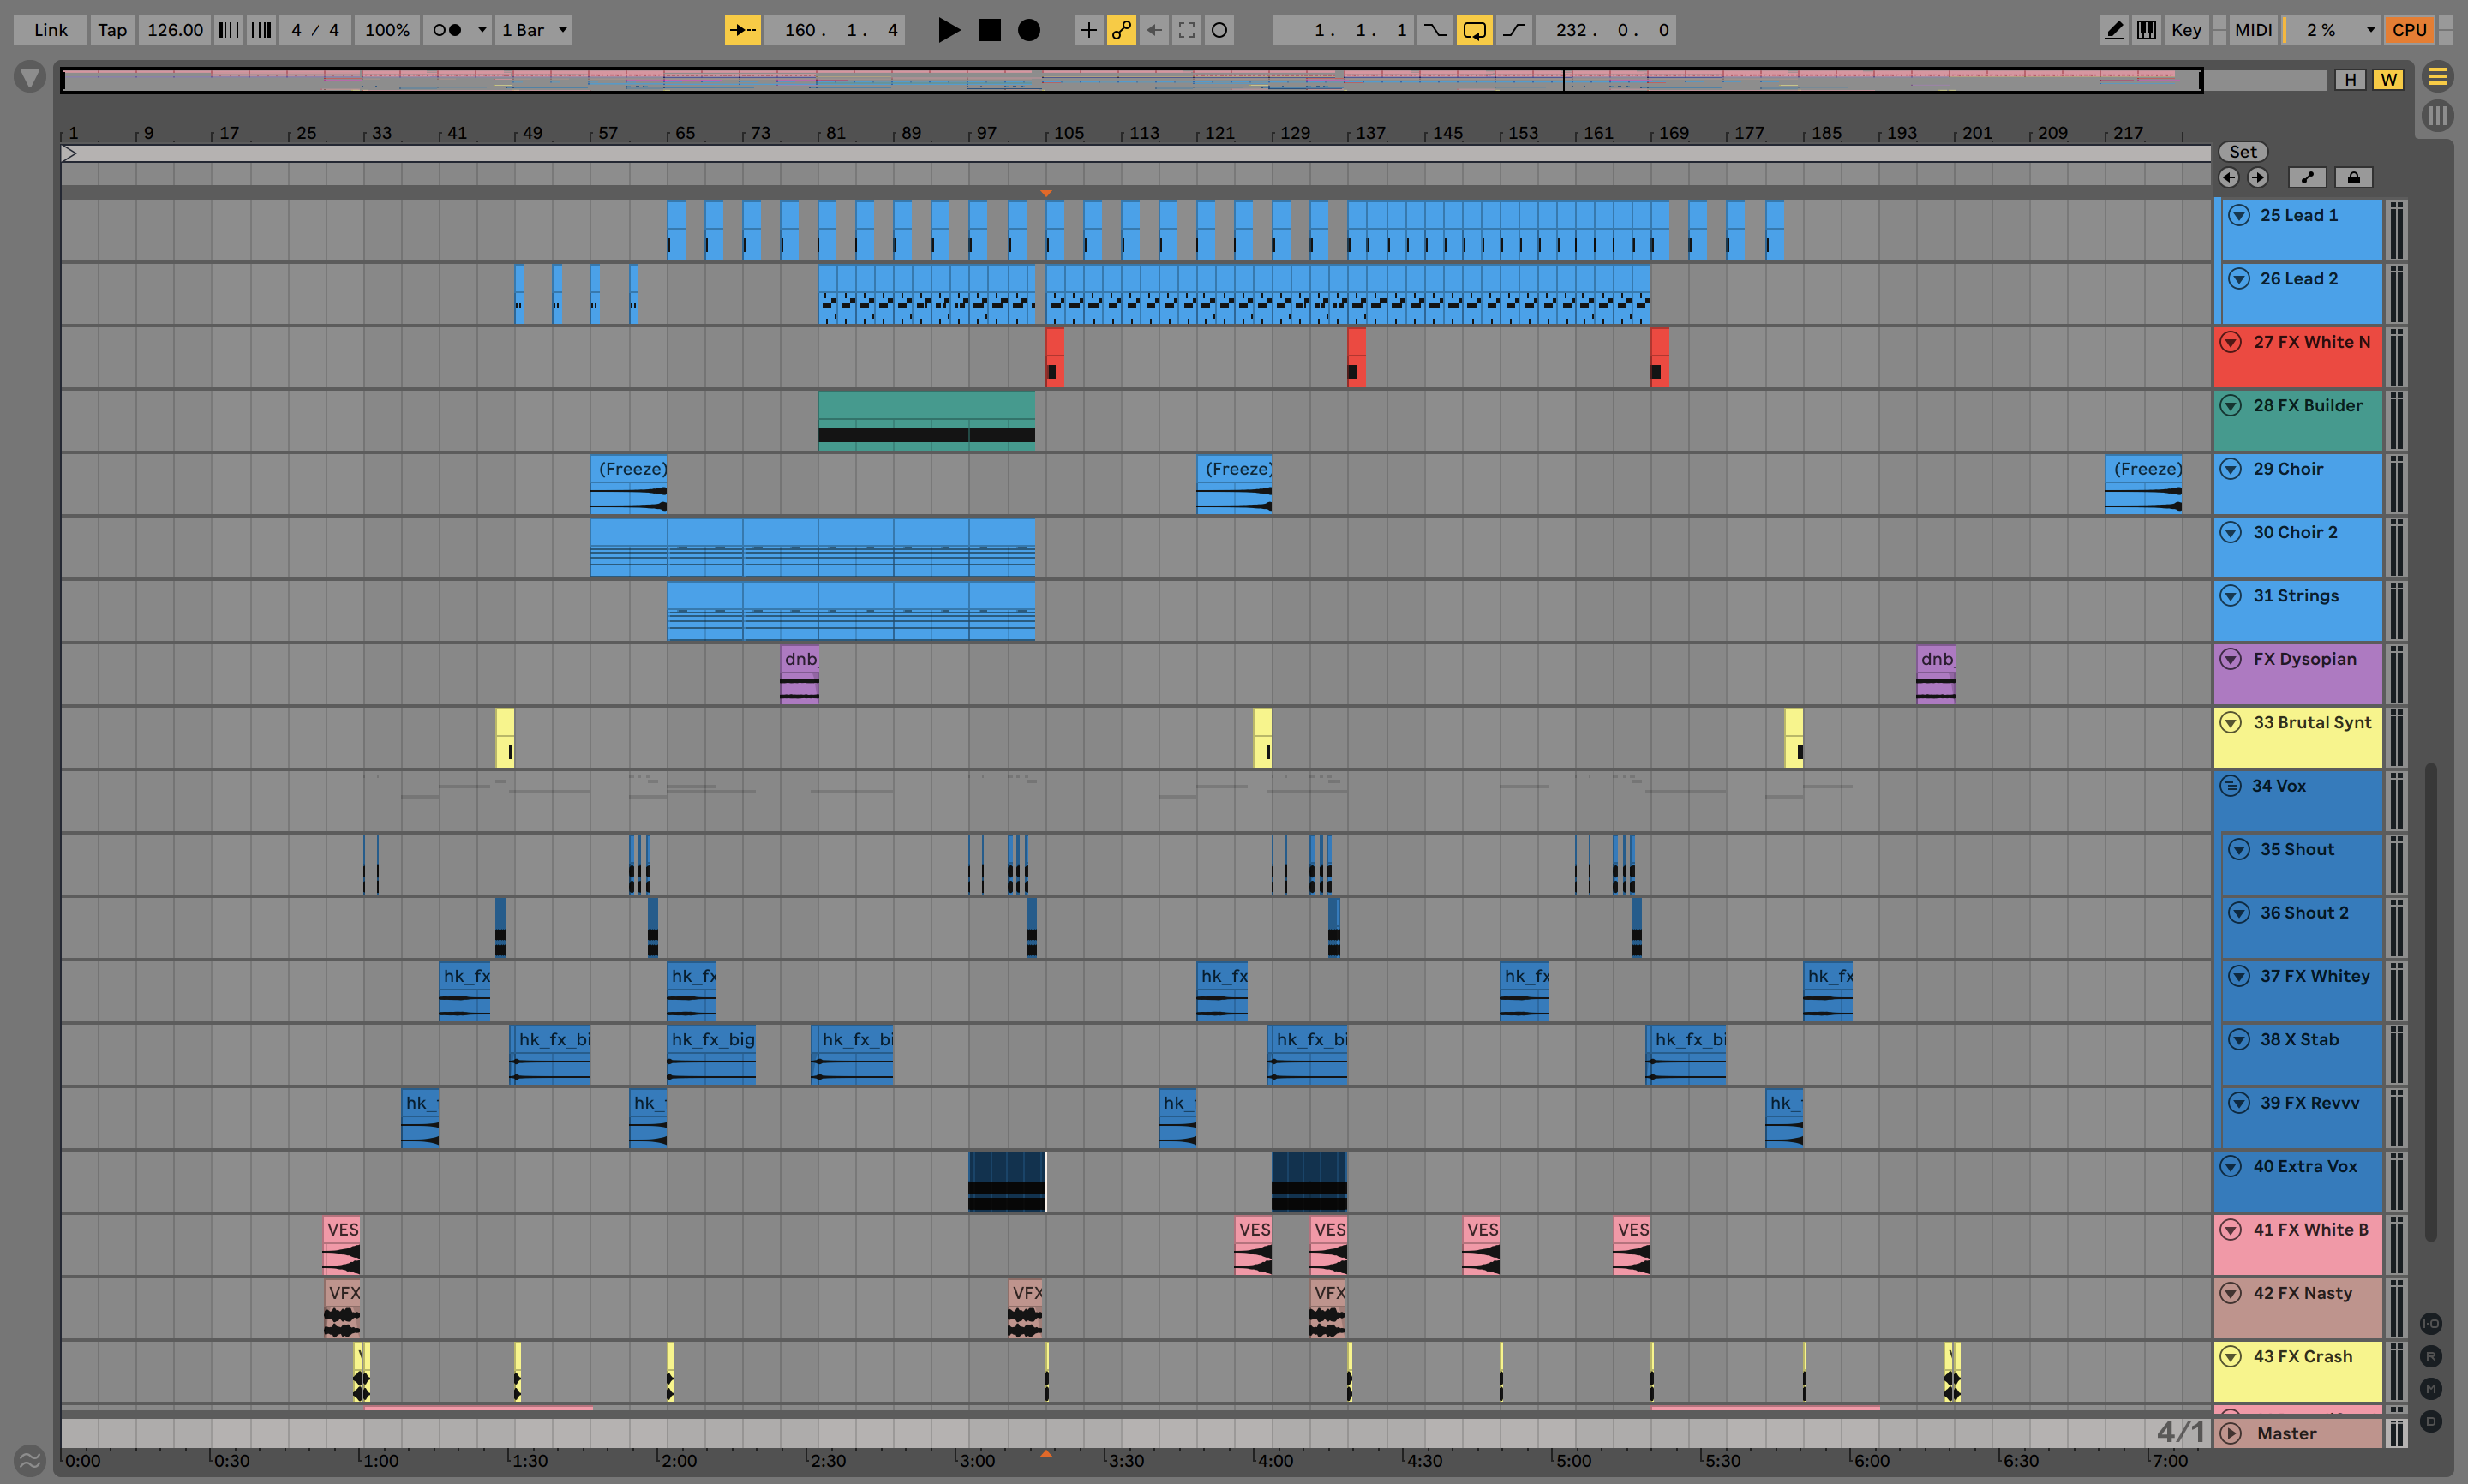Collapse the 34 Vox group track

(2231, 786)
